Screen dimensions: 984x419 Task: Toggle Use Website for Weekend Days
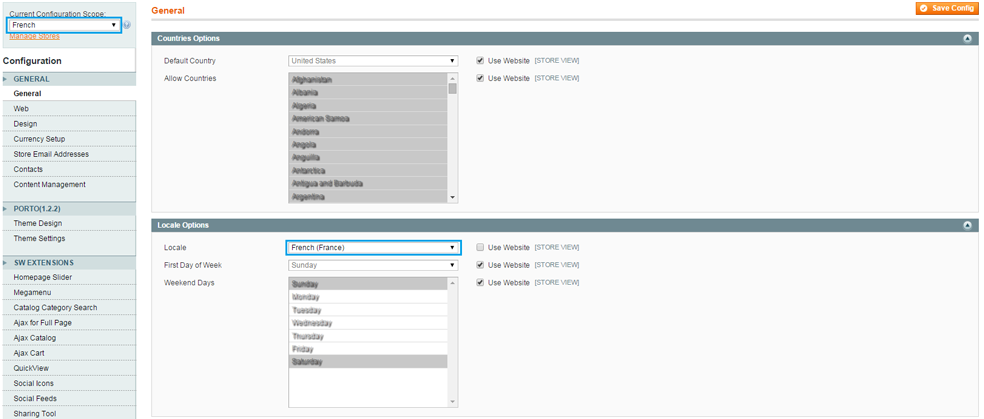coord(481,283)
